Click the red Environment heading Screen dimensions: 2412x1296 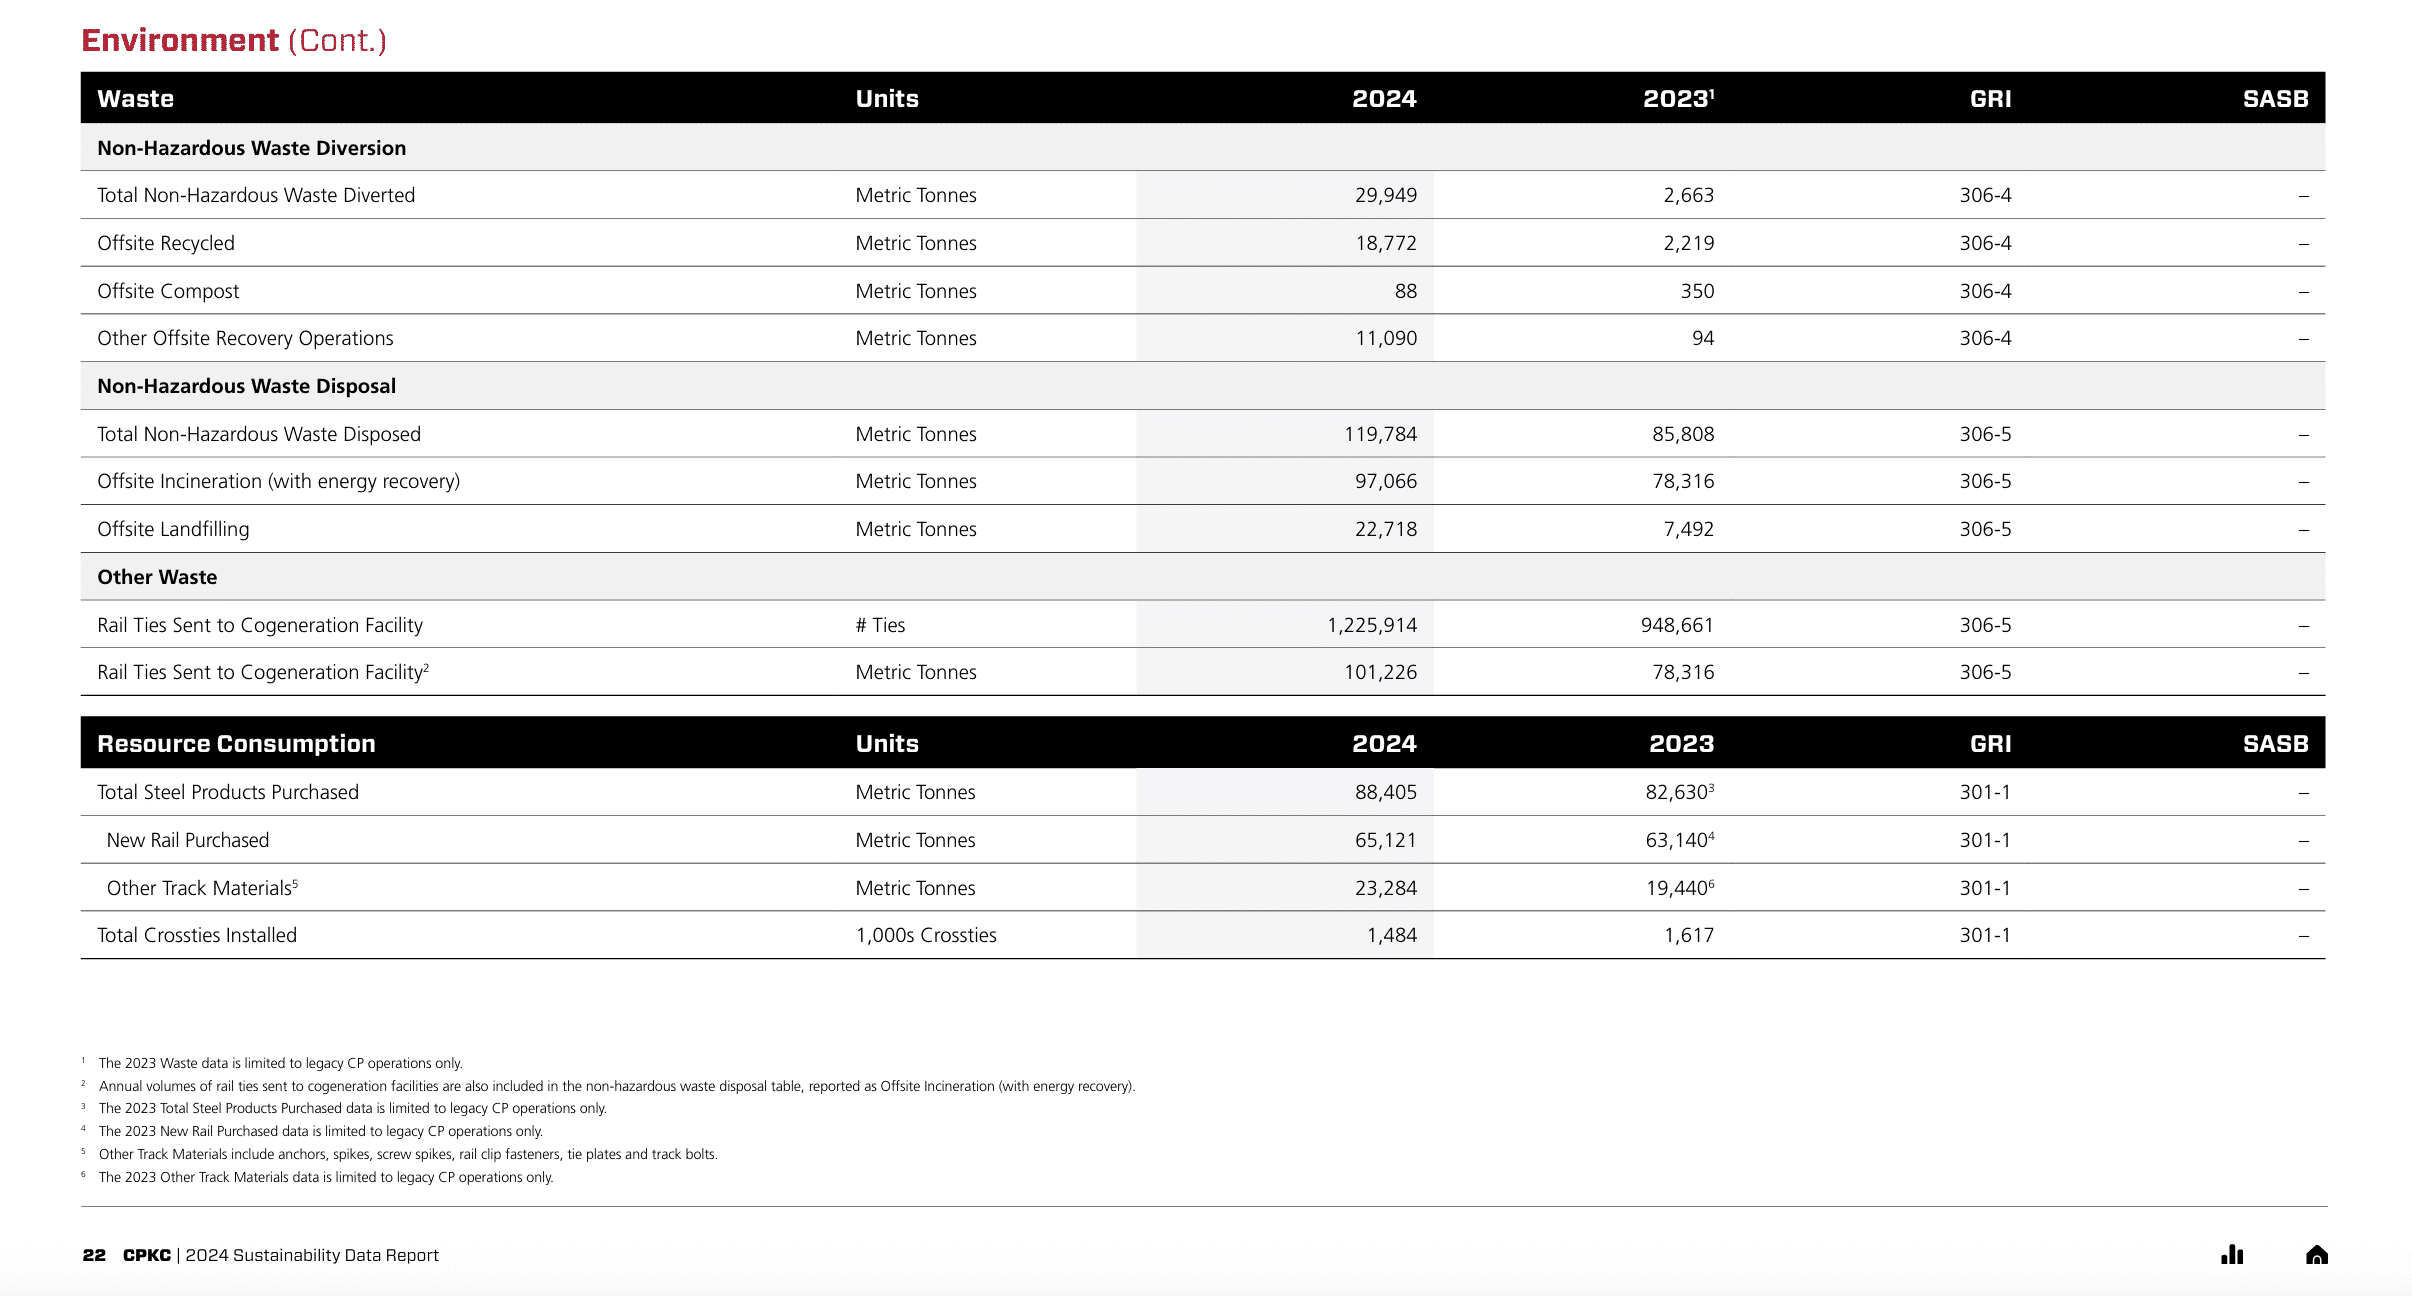pyautogui.click(x=180, y=40)
